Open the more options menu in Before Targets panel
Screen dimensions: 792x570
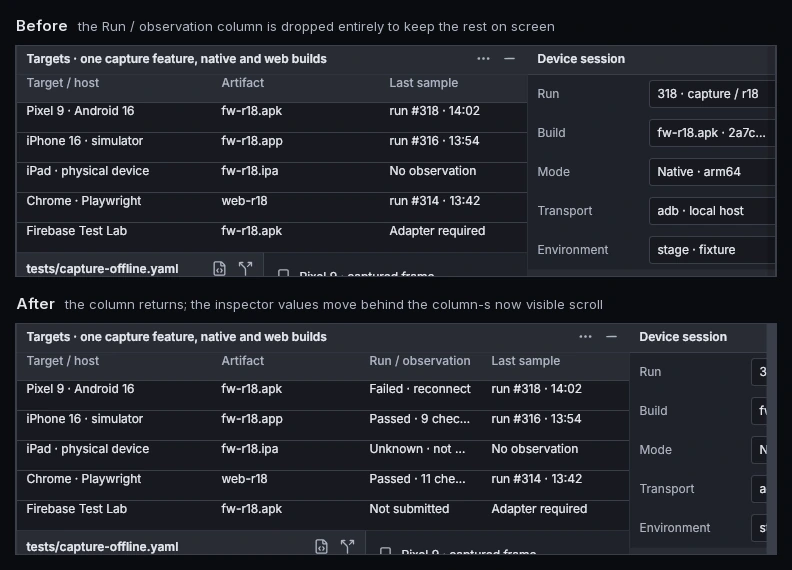(x=483, y=59)
